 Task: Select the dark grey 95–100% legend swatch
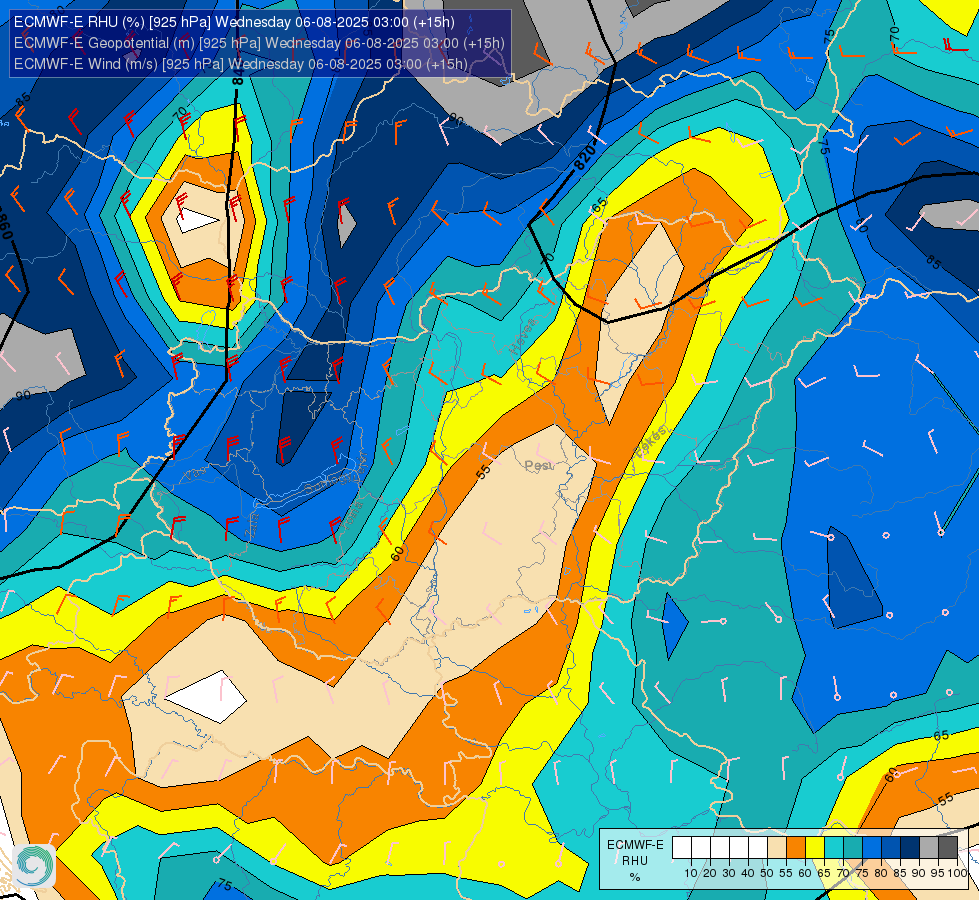click(948, 847)
